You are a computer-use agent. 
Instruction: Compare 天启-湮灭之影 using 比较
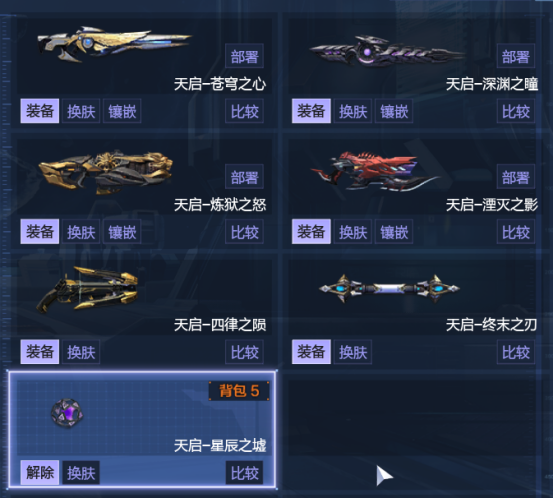516,231
